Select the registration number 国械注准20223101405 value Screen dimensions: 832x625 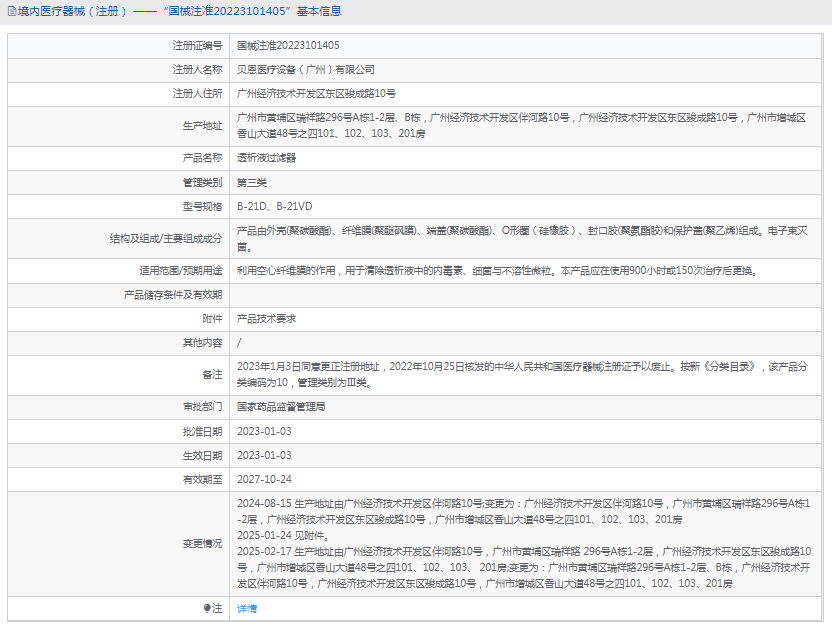point(288,46)
